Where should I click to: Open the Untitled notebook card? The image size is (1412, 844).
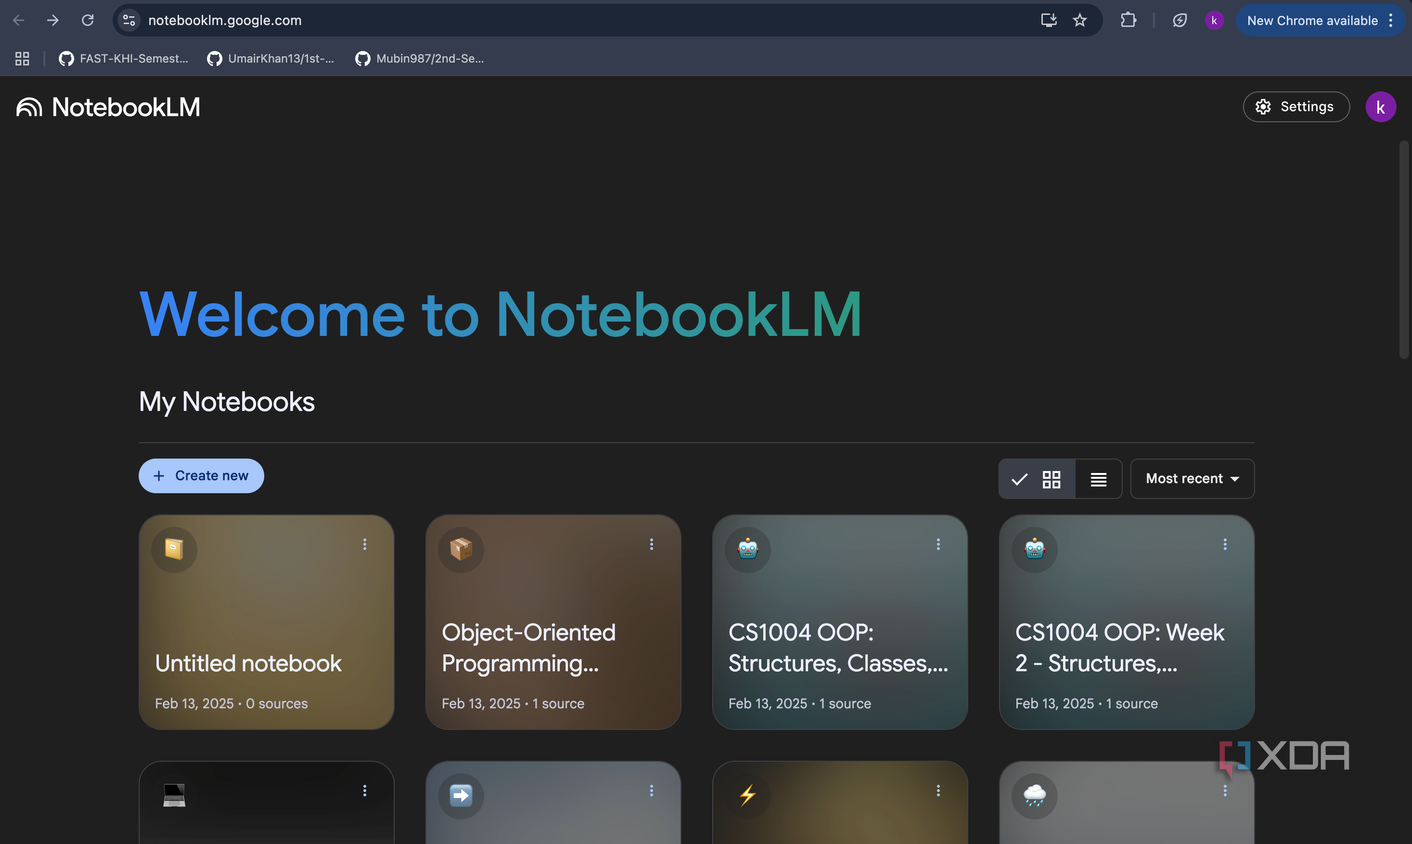pos(266,622)
